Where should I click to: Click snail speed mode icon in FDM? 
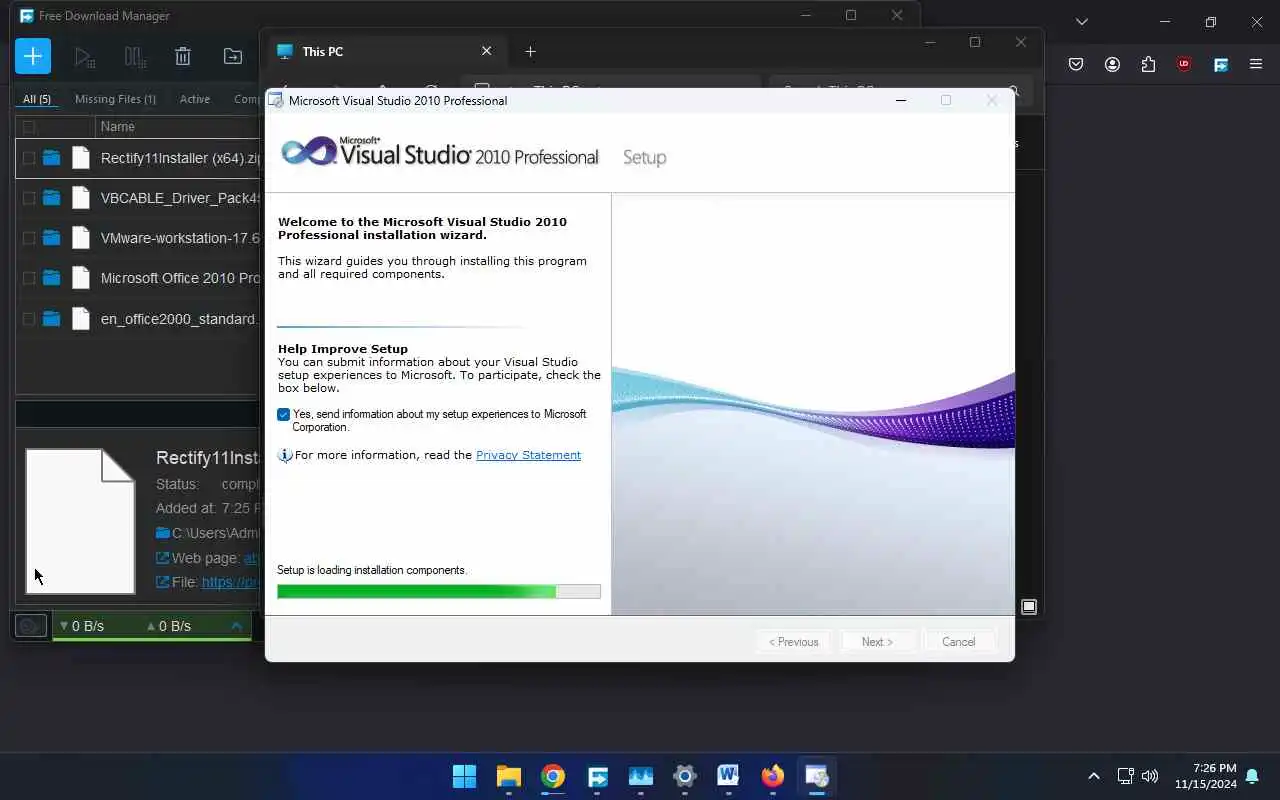click(30, 626)
